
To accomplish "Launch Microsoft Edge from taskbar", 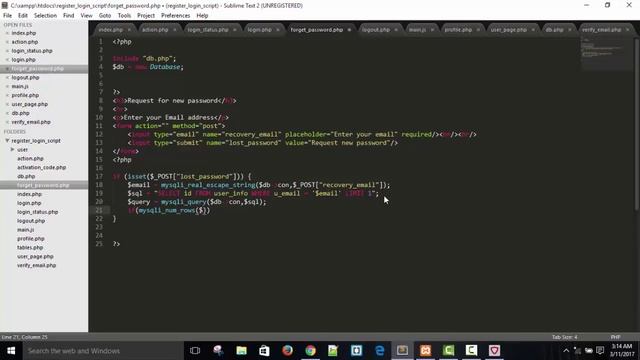I will pyautogui.click(x=380, y=351).
